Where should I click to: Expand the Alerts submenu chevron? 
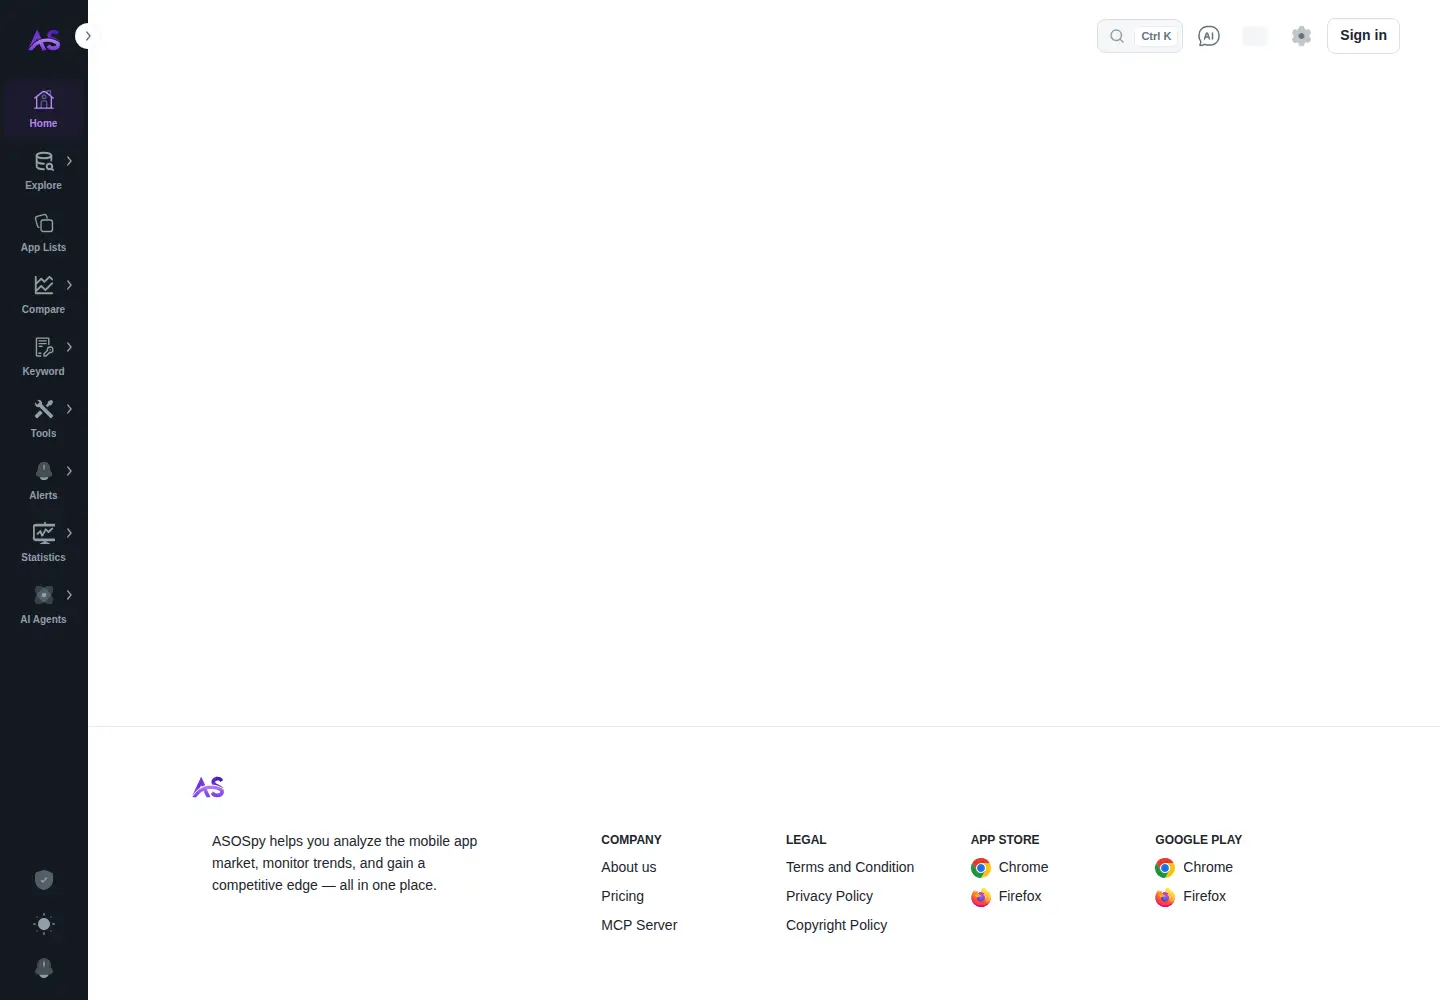69,471
